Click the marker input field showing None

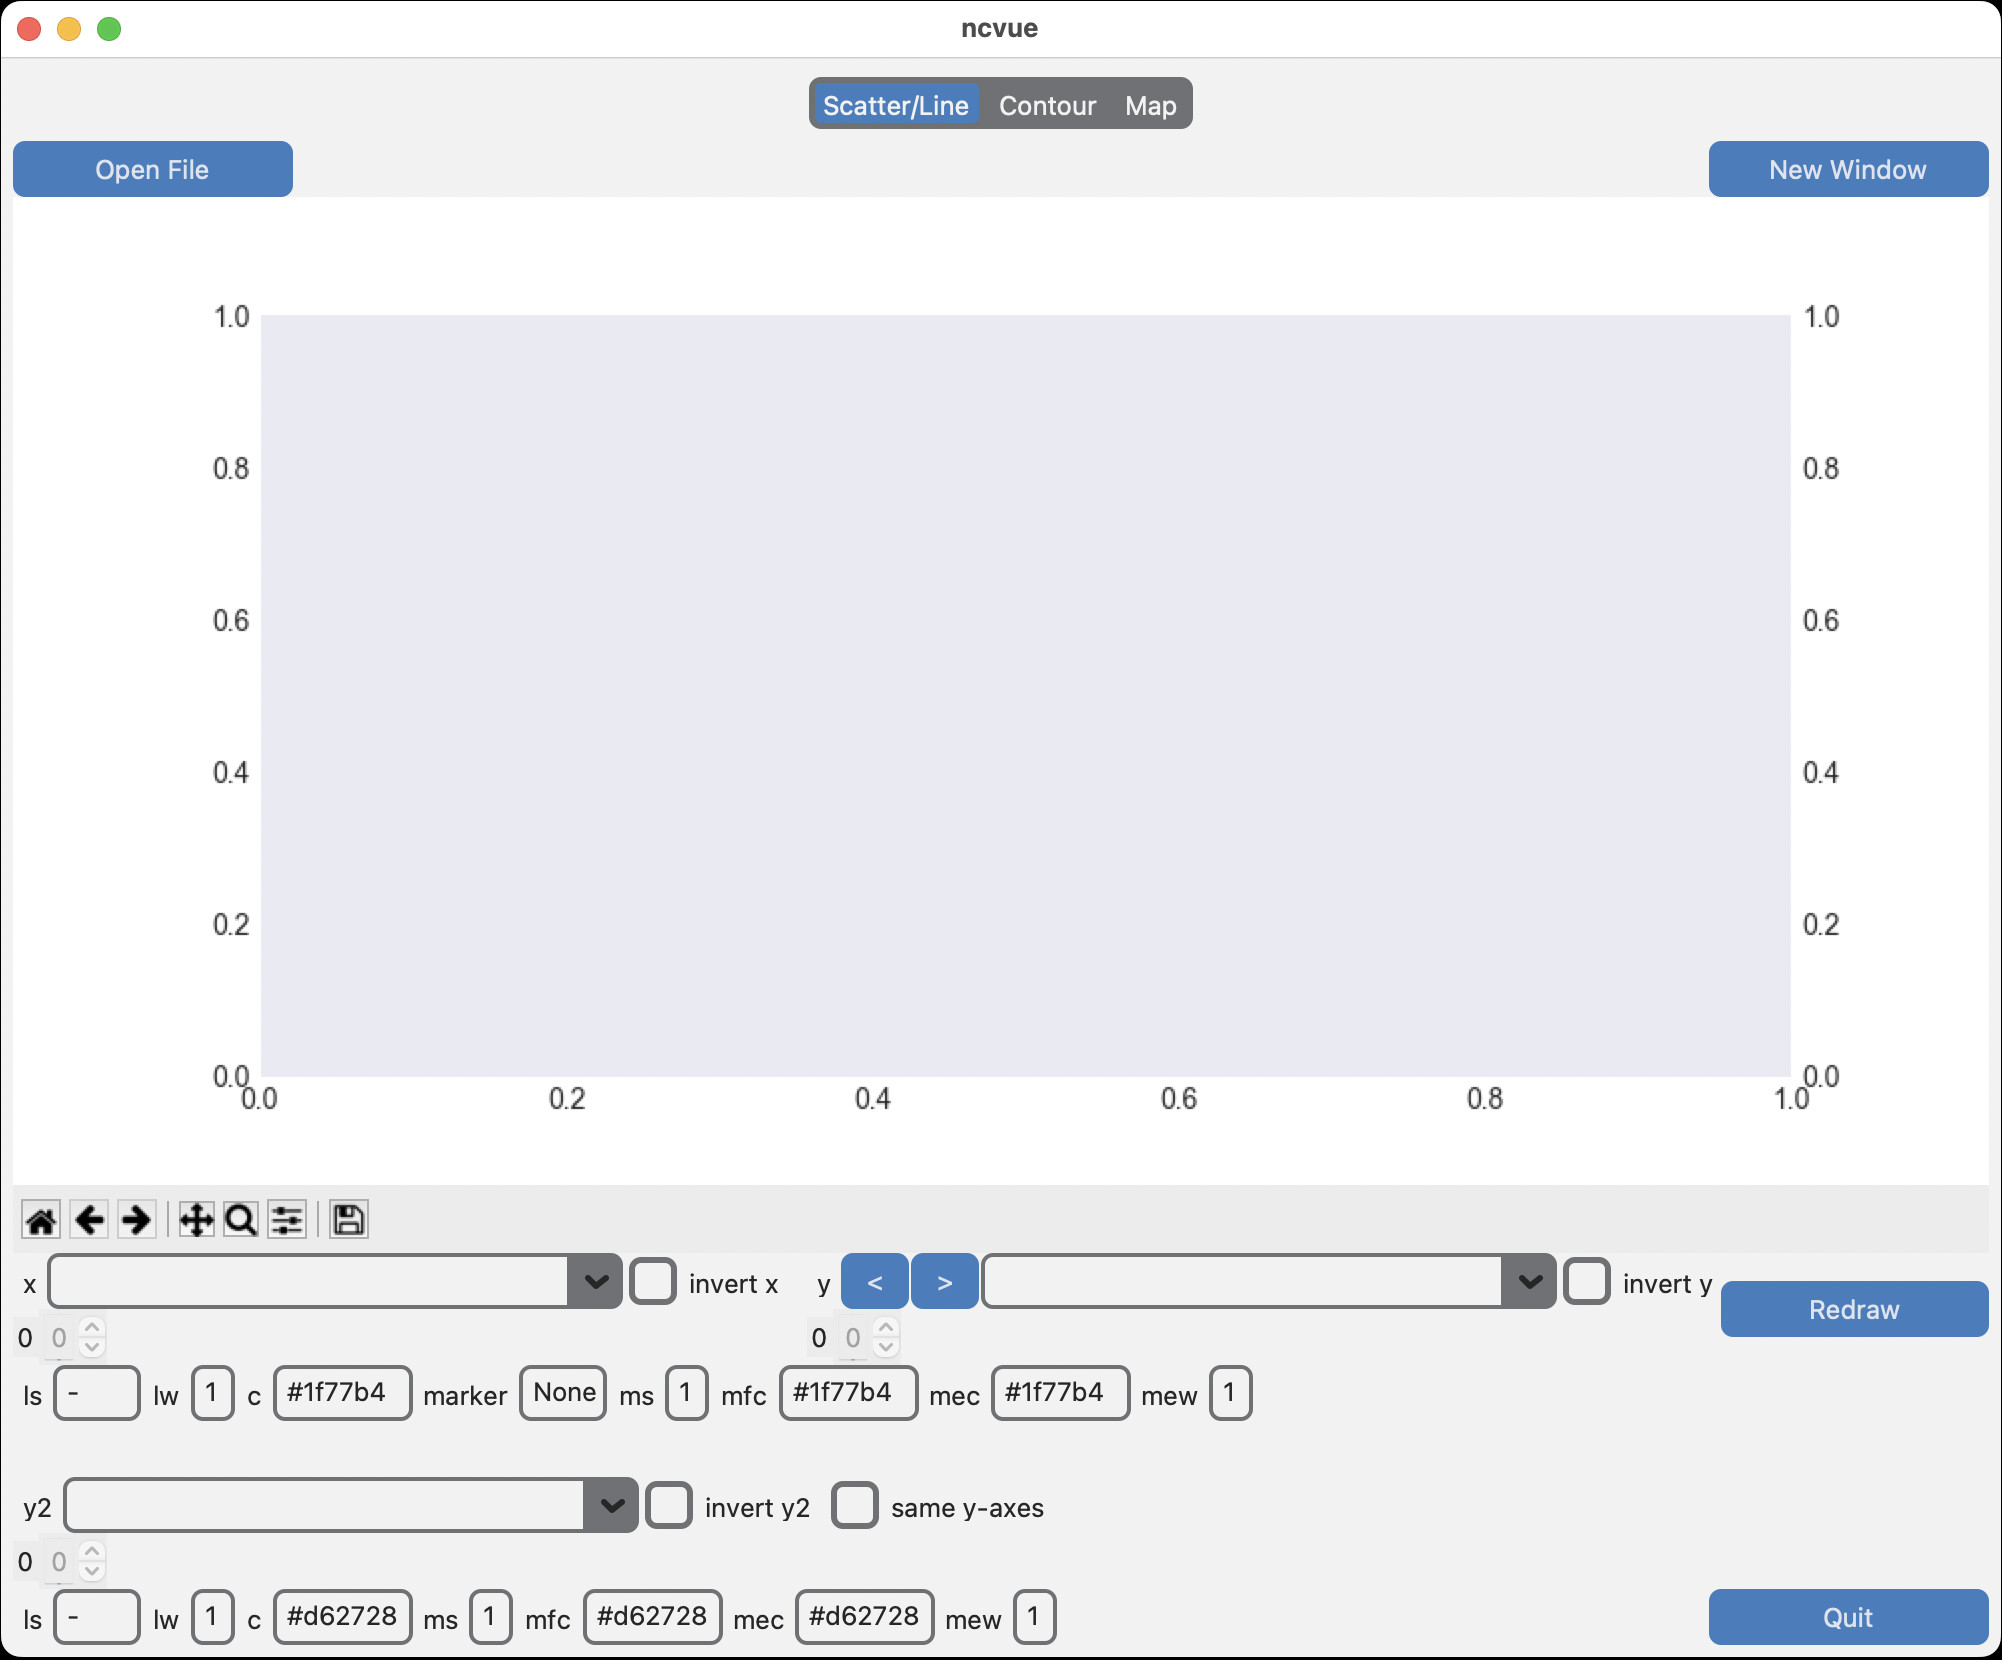point(564,1393)
